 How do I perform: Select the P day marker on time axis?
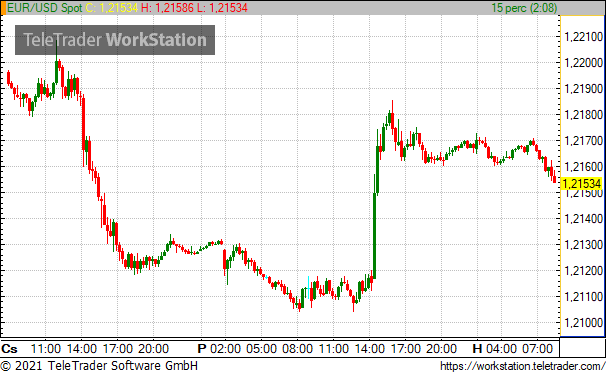202,349
